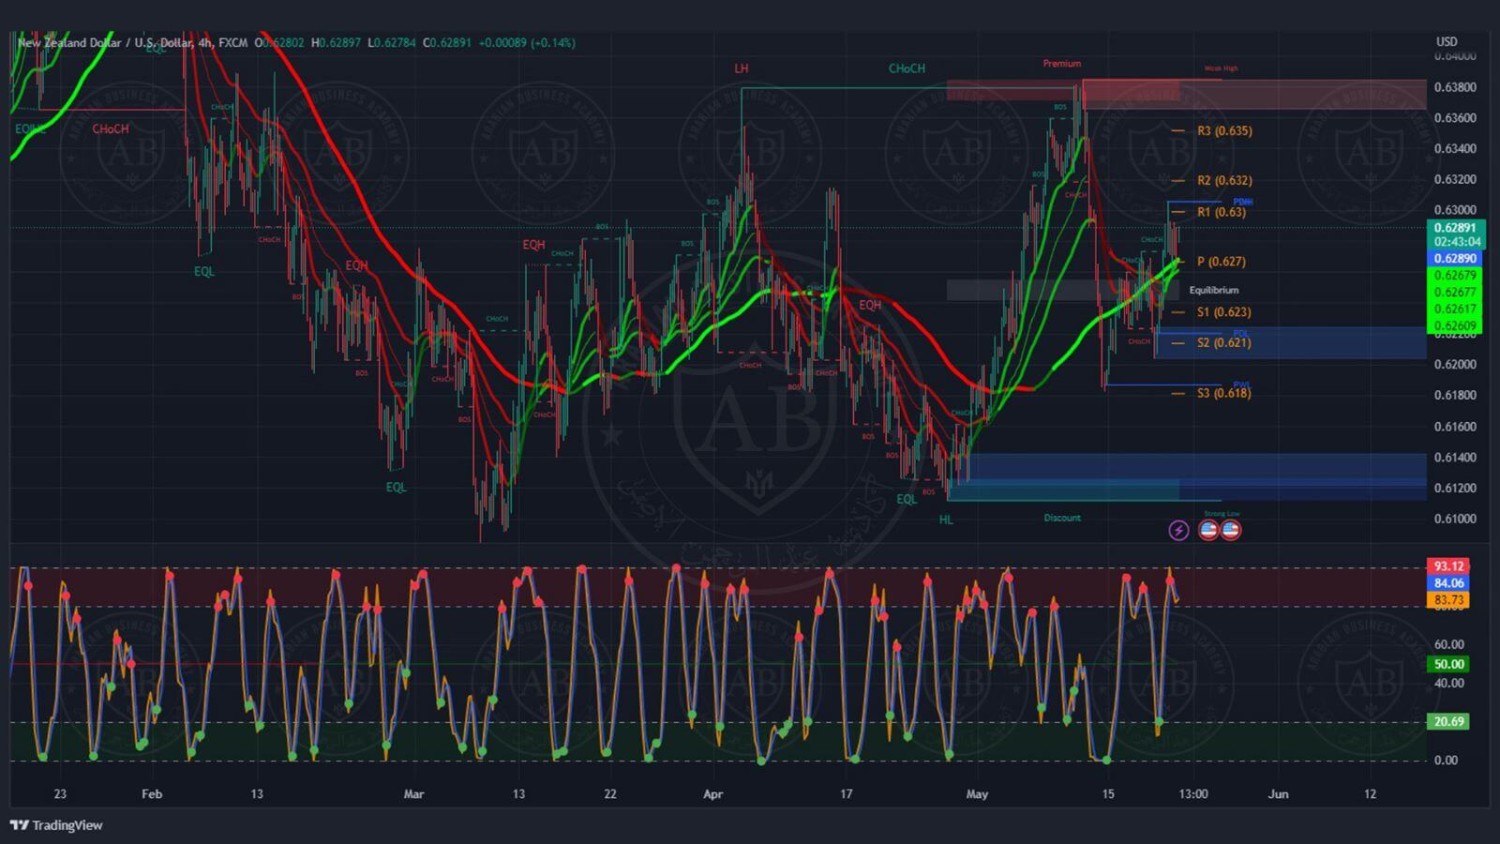1500x844 pixels.
Task: Click the Apr date on time axis
Action: tap(713, 794)
